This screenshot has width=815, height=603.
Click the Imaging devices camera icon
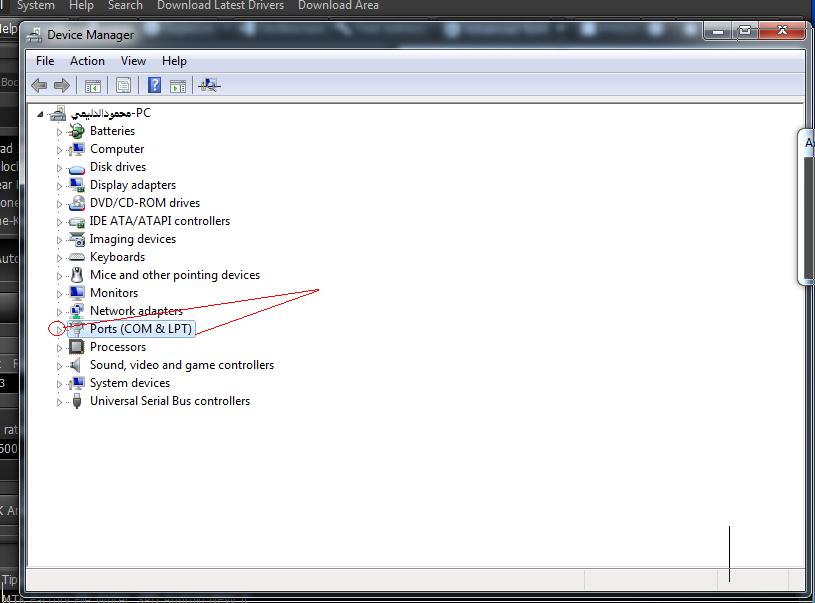[77, 239]
